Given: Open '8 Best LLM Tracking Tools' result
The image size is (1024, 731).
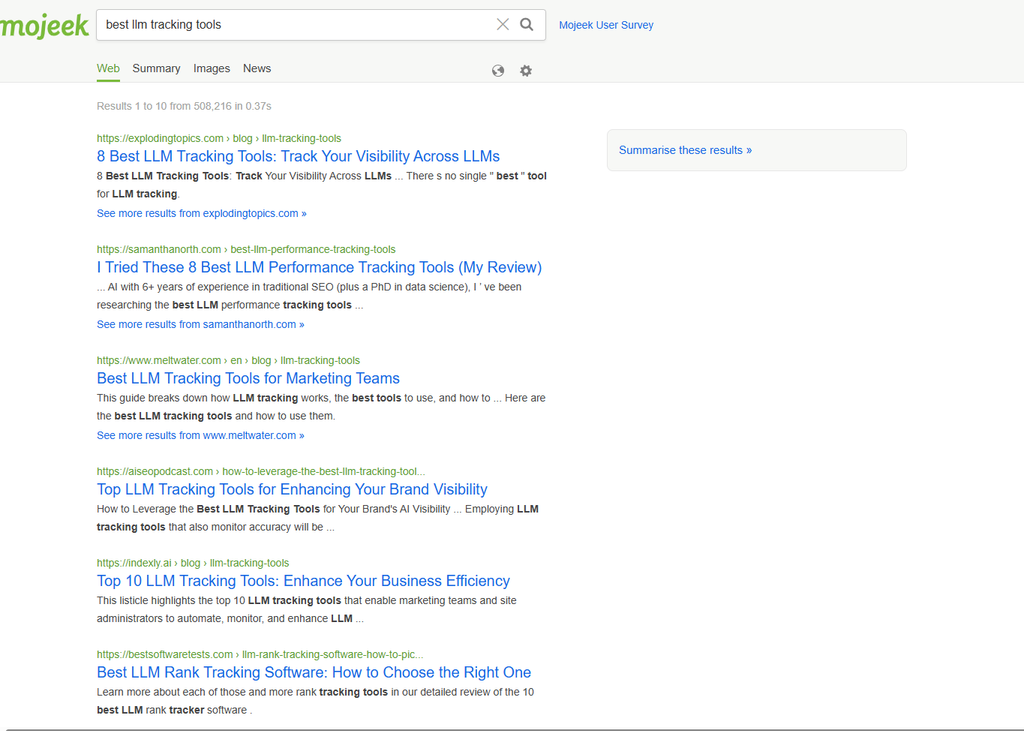Looking at the screenshot, I should coord(298,156).
